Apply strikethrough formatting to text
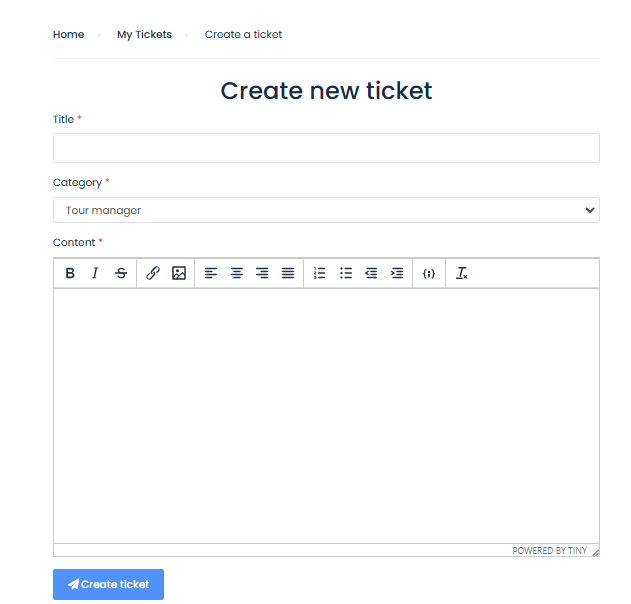 tap(121, 273)
